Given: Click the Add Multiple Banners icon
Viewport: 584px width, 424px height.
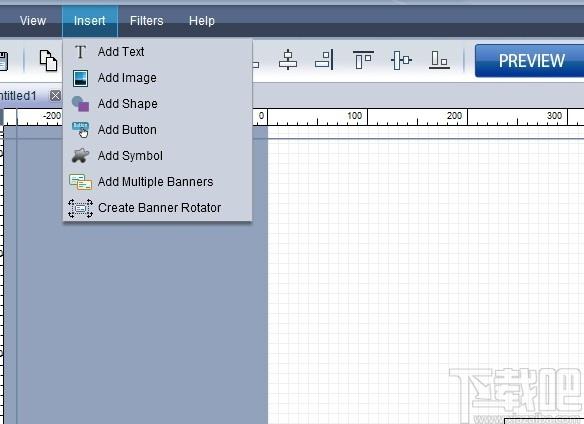Looking at the screenshot, I should [x=80, y=182].
